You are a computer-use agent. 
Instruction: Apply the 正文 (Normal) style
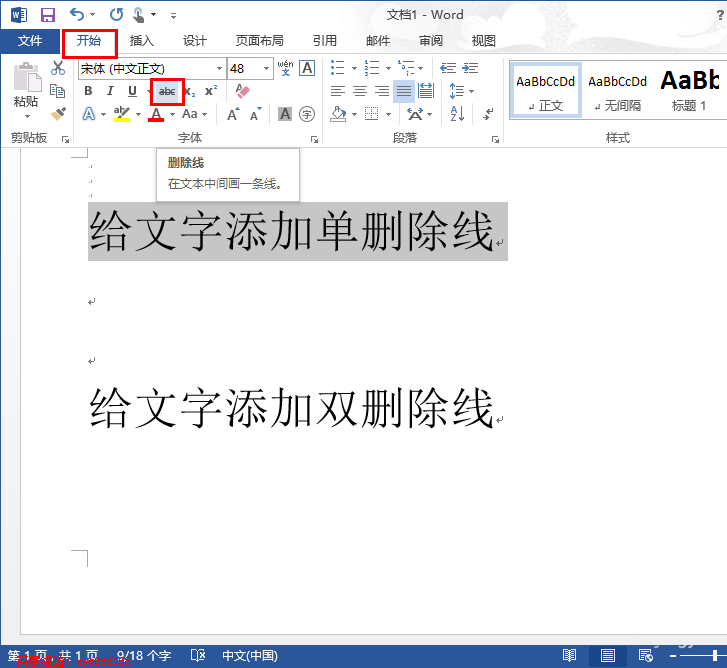coord(546,91)
